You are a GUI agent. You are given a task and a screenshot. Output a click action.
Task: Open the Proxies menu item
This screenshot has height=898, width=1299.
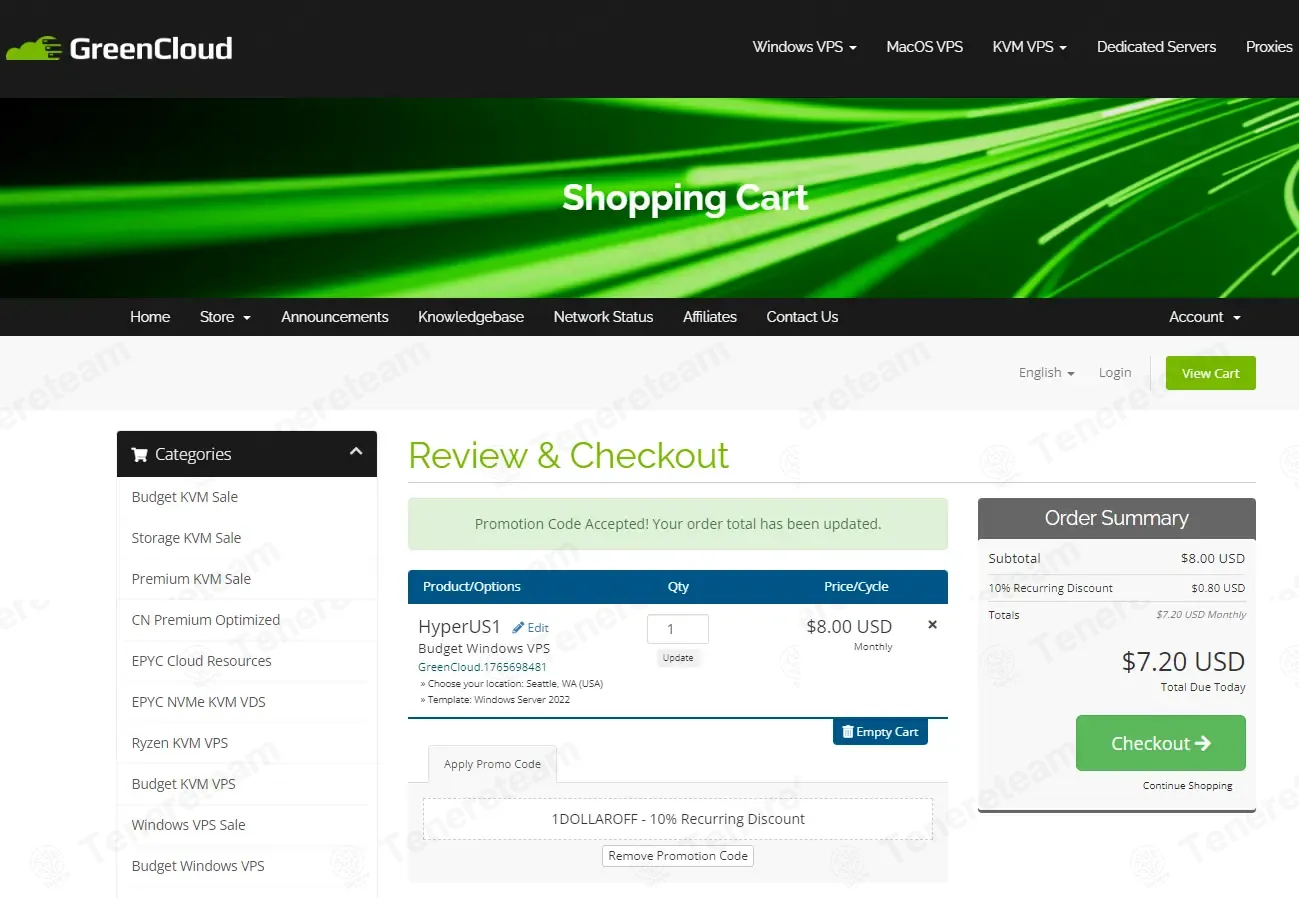pyautogui.click(x=1269, y=47)
